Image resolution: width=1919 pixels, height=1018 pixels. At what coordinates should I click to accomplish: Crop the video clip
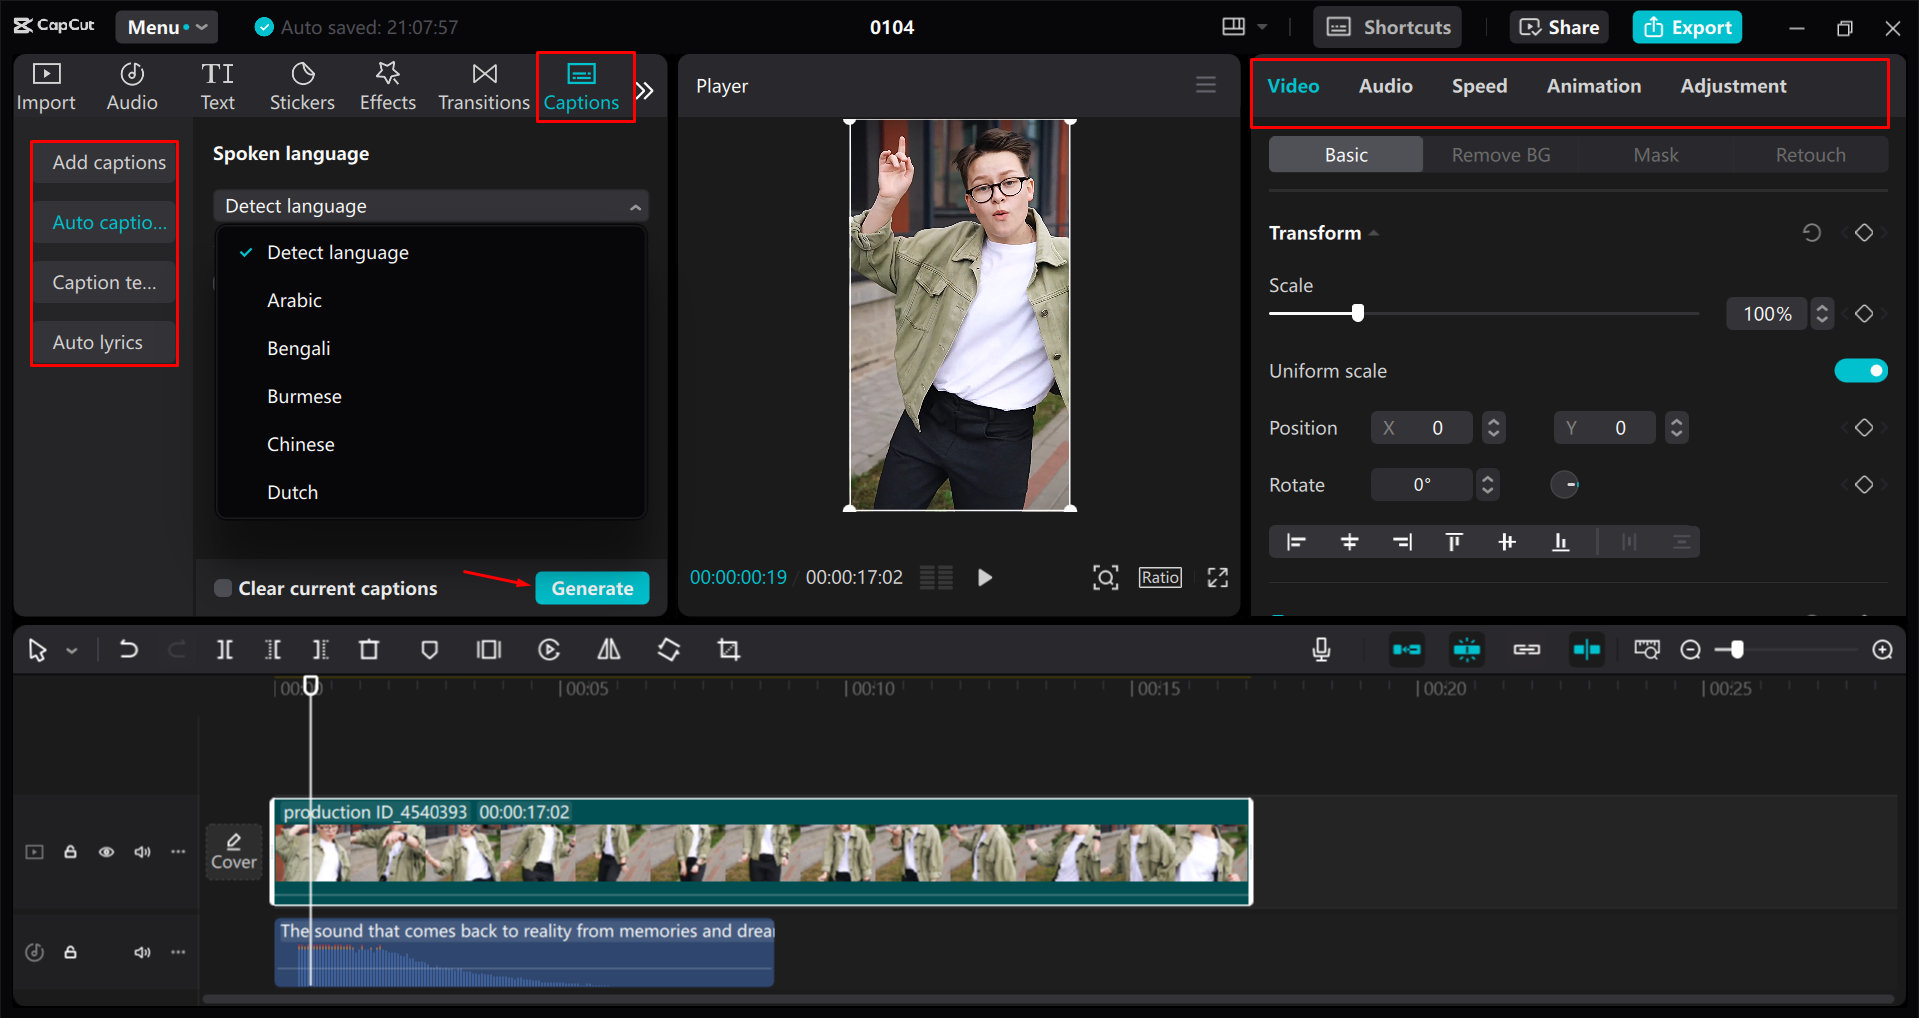pos(728,649)
